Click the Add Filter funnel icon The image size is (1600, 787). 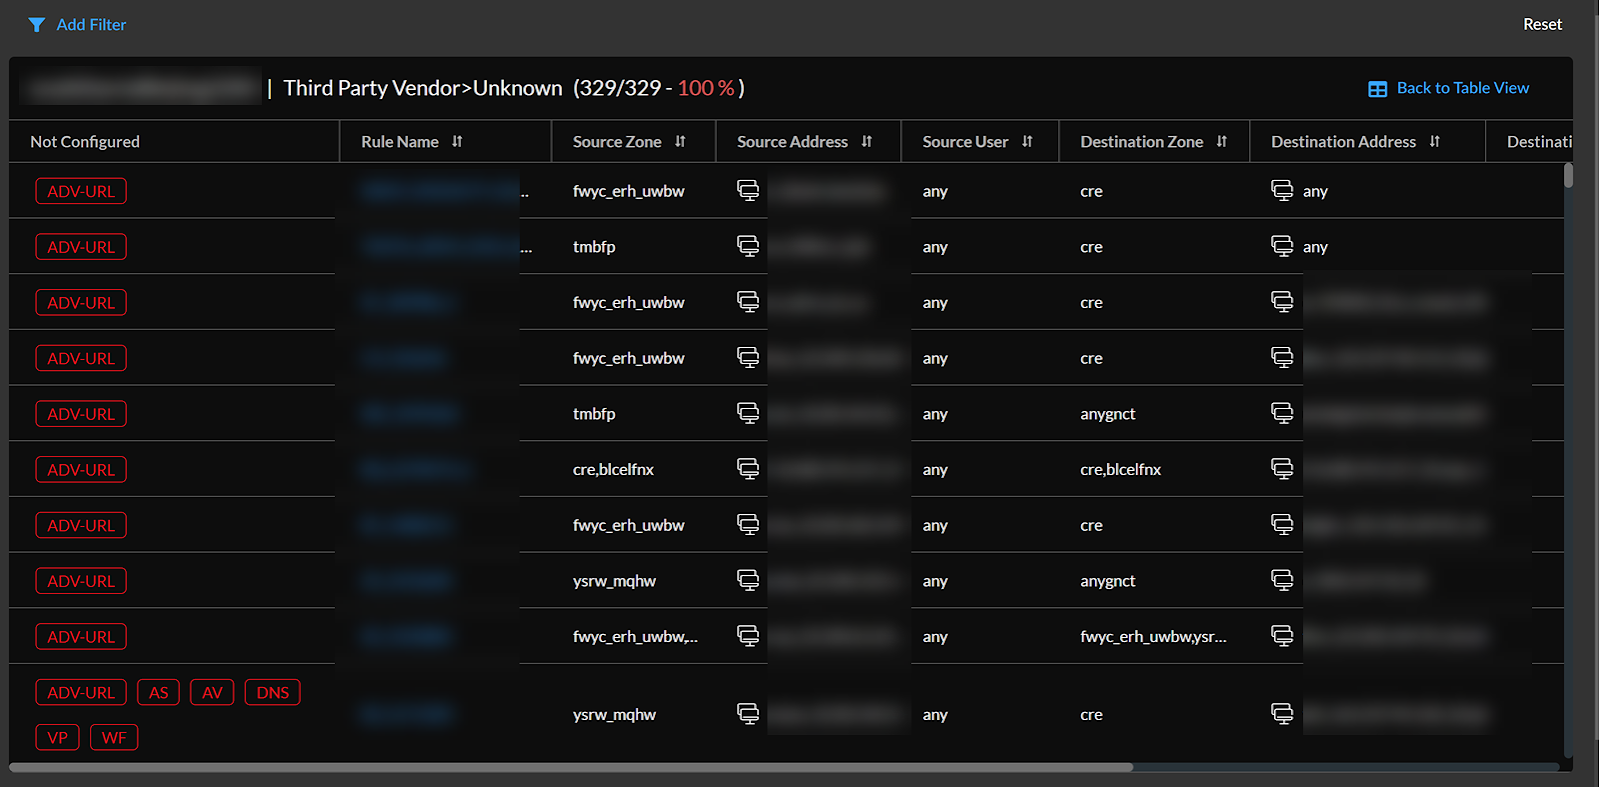[36, 25]
